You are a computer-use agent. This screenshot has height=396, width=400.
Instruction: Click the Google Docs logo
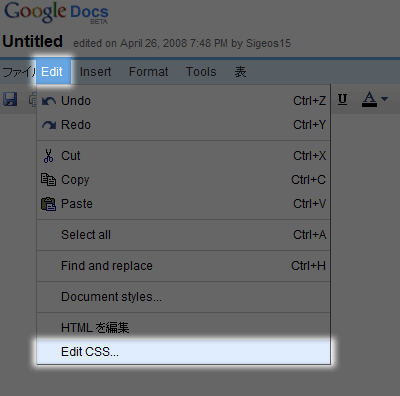click(x=56, y=13)
